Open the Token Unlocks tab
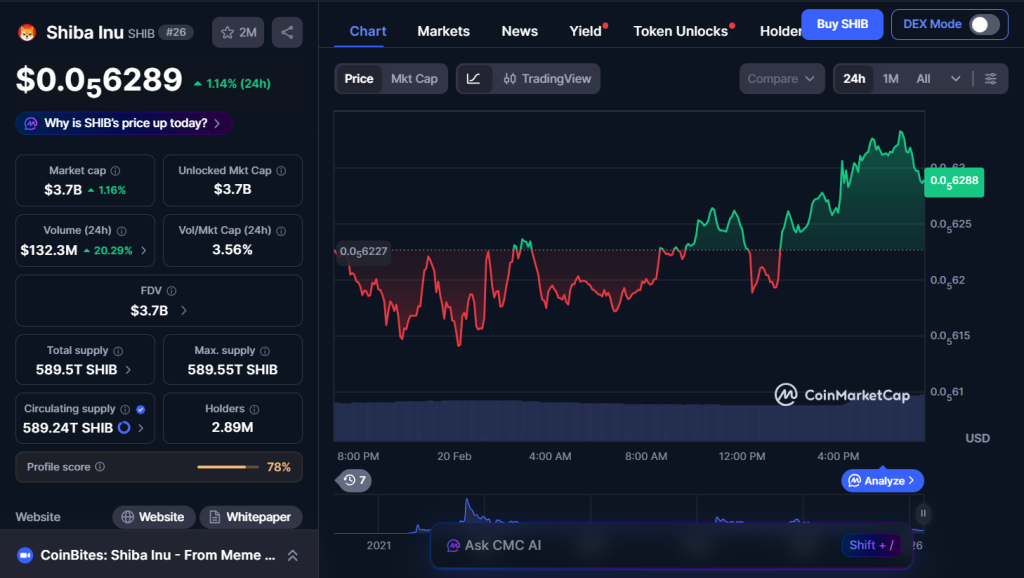Screen dimensions: 1024x578 (680, 31)
